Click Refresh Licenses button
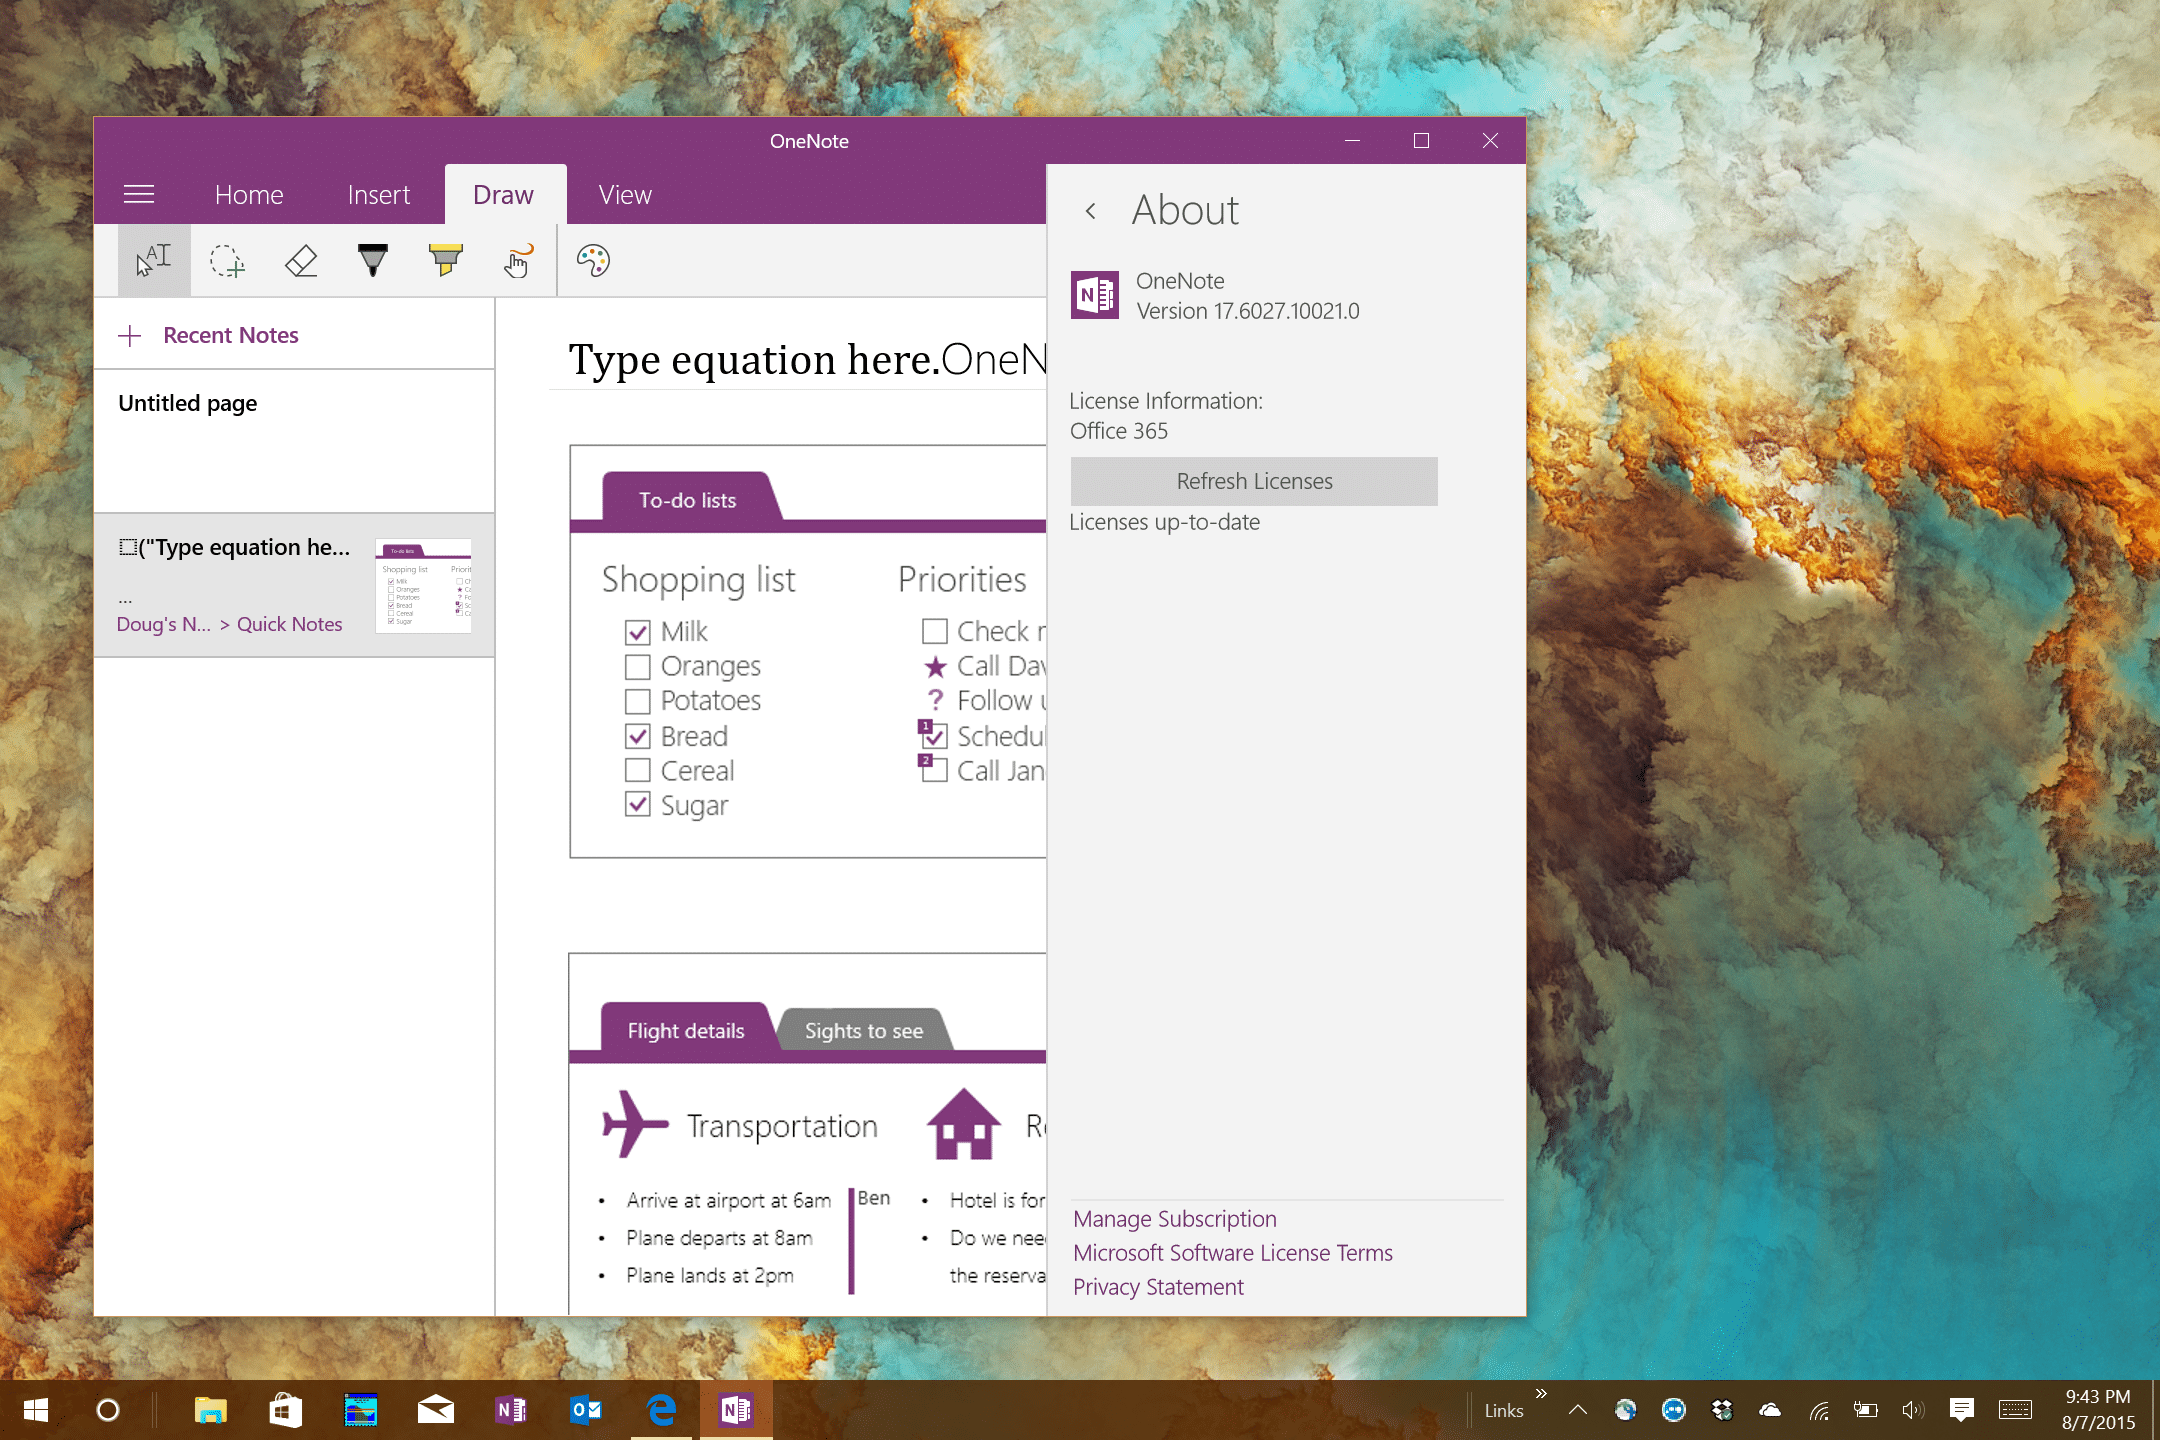This screenshot has width=2160, height=1440. (x=1255, y=481)
